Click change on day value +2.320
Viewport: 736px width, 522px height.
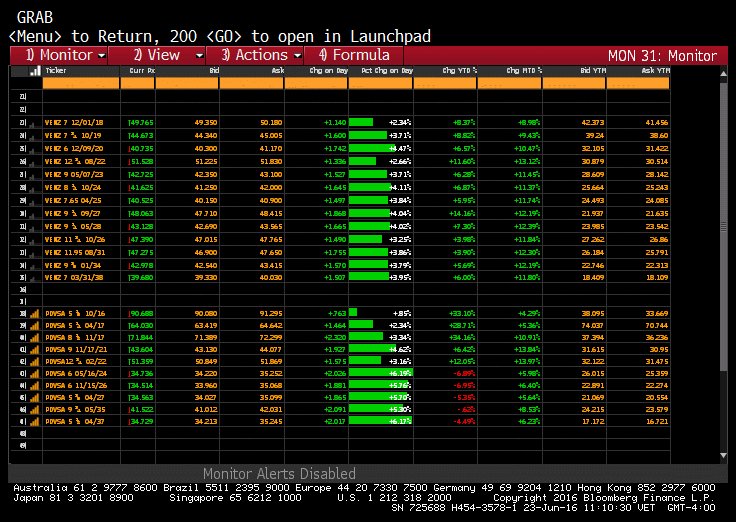coord(335,337)
